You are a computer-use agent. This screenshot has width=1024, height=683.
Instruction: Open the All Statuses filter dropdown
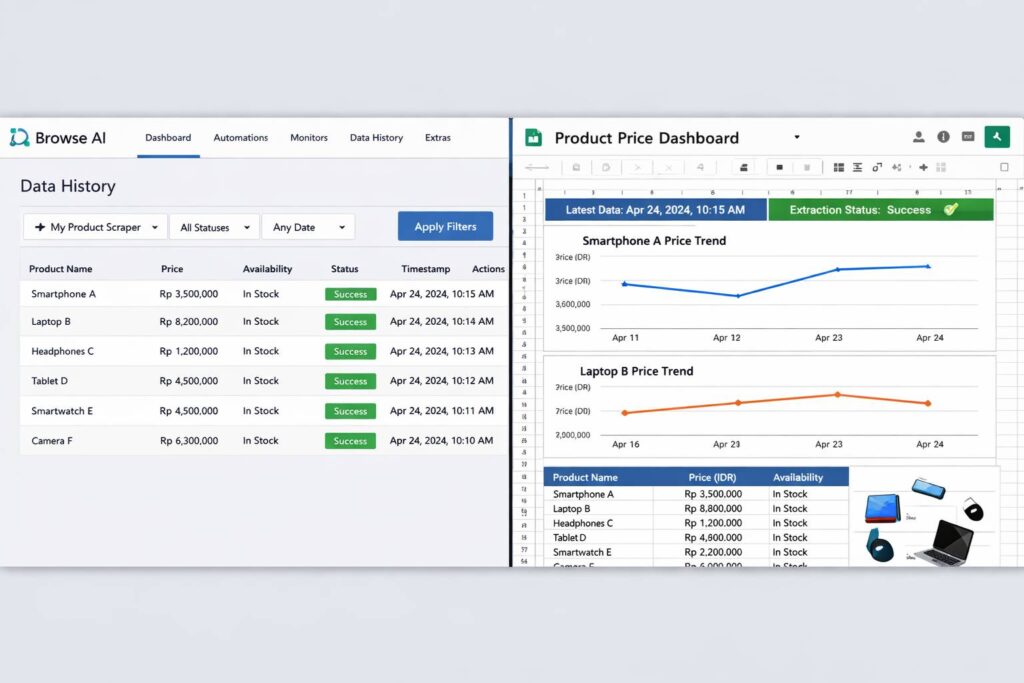pos(213,227)
